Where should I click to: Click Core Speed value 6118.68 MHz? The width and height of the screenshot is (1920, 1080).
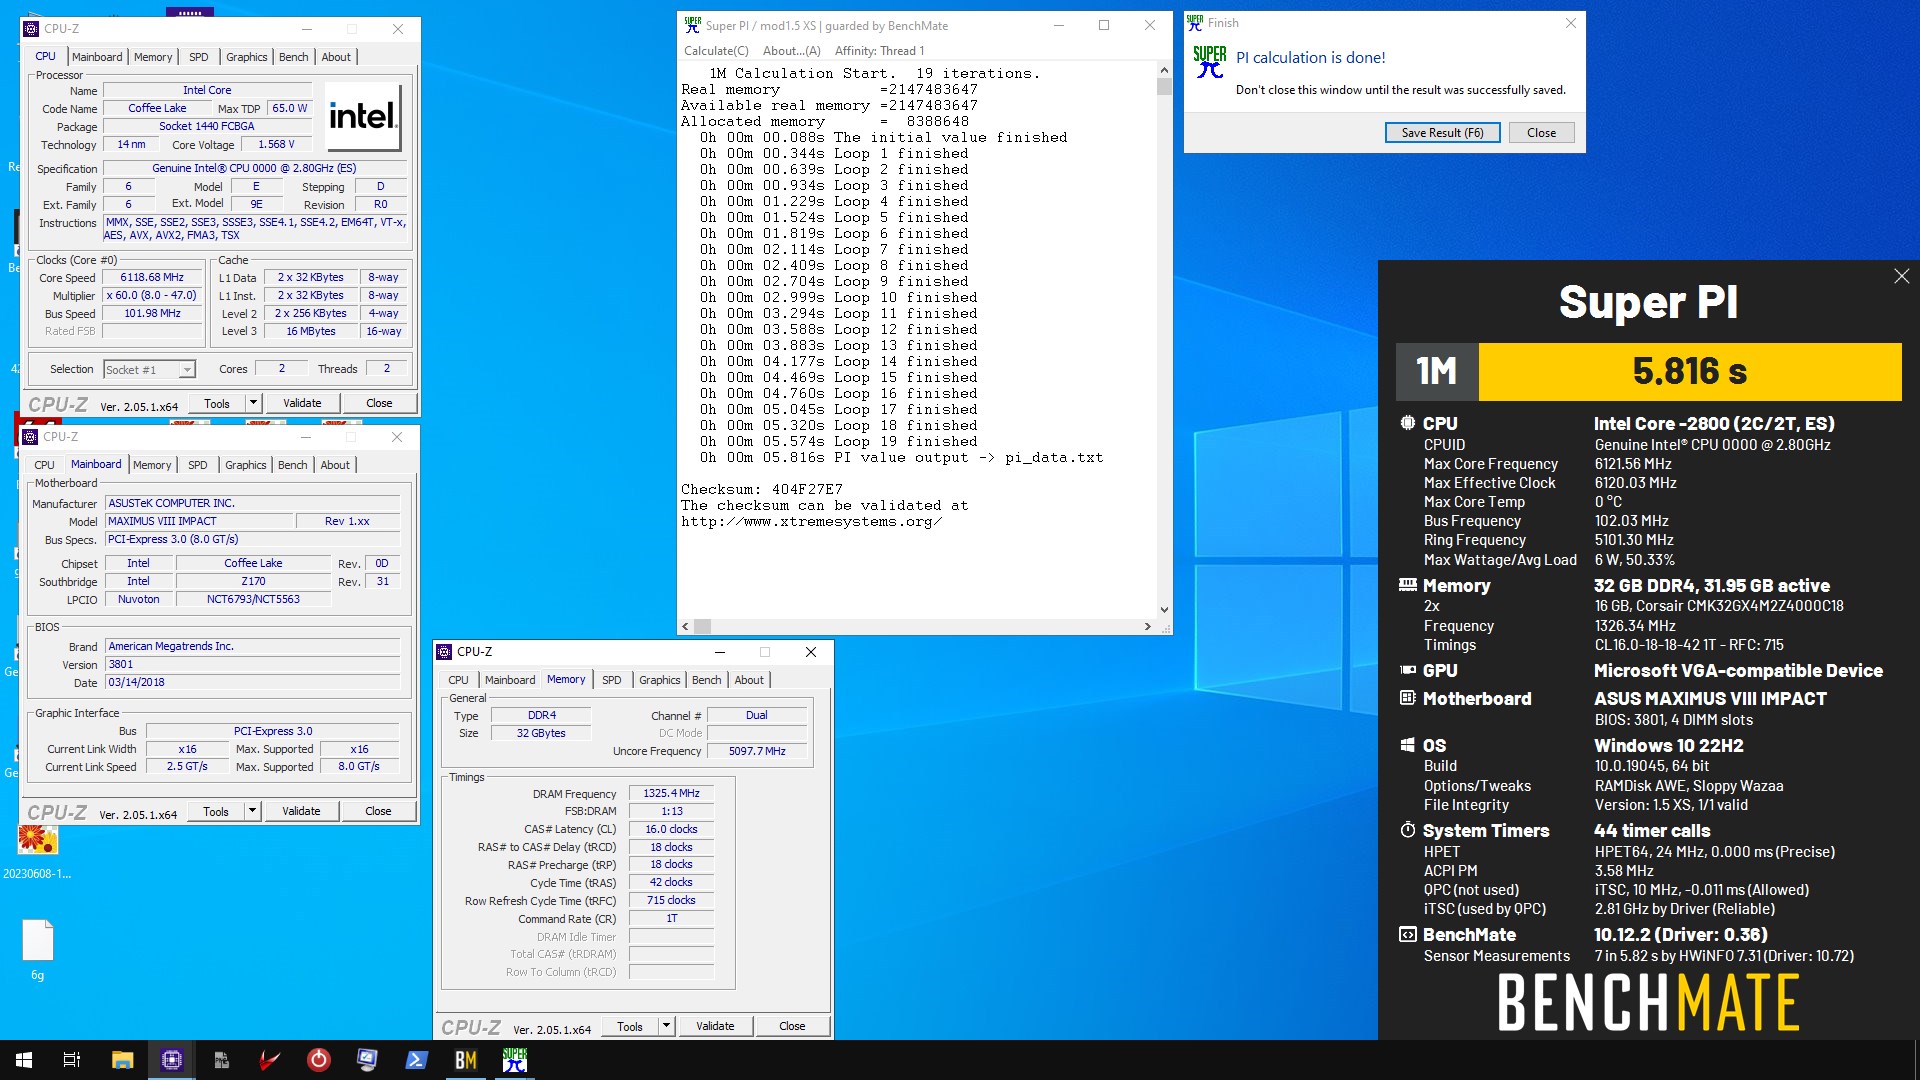(152, 278)
